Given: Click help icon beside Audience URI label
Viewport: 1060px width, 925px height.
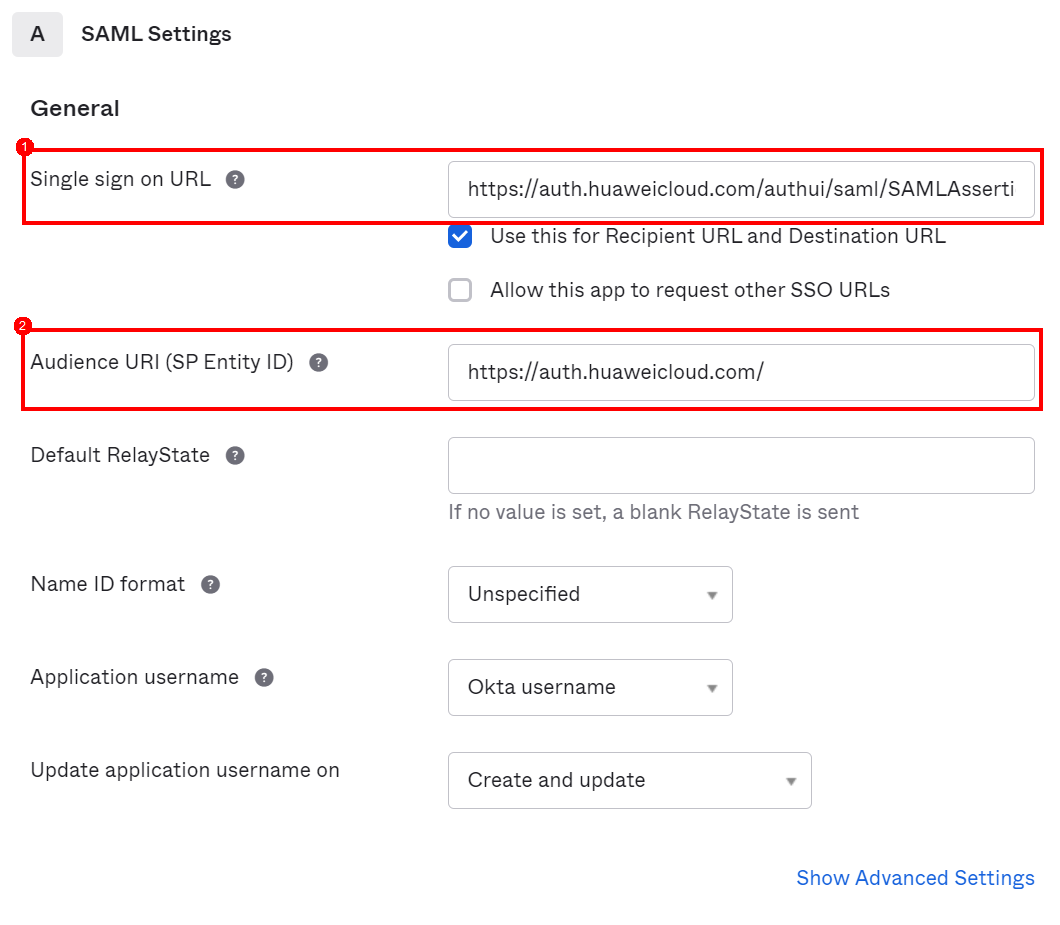Looking at the screenshot, I should pyautogui.click(x=318, y=363).
